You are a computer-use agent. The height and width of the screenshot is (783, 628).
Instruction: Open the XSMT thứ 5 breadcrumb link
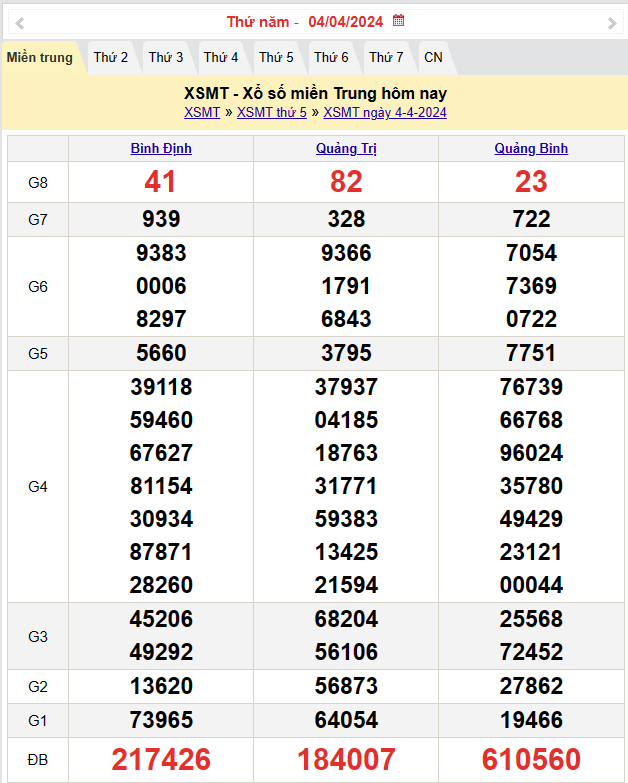[x=272, y=112]
